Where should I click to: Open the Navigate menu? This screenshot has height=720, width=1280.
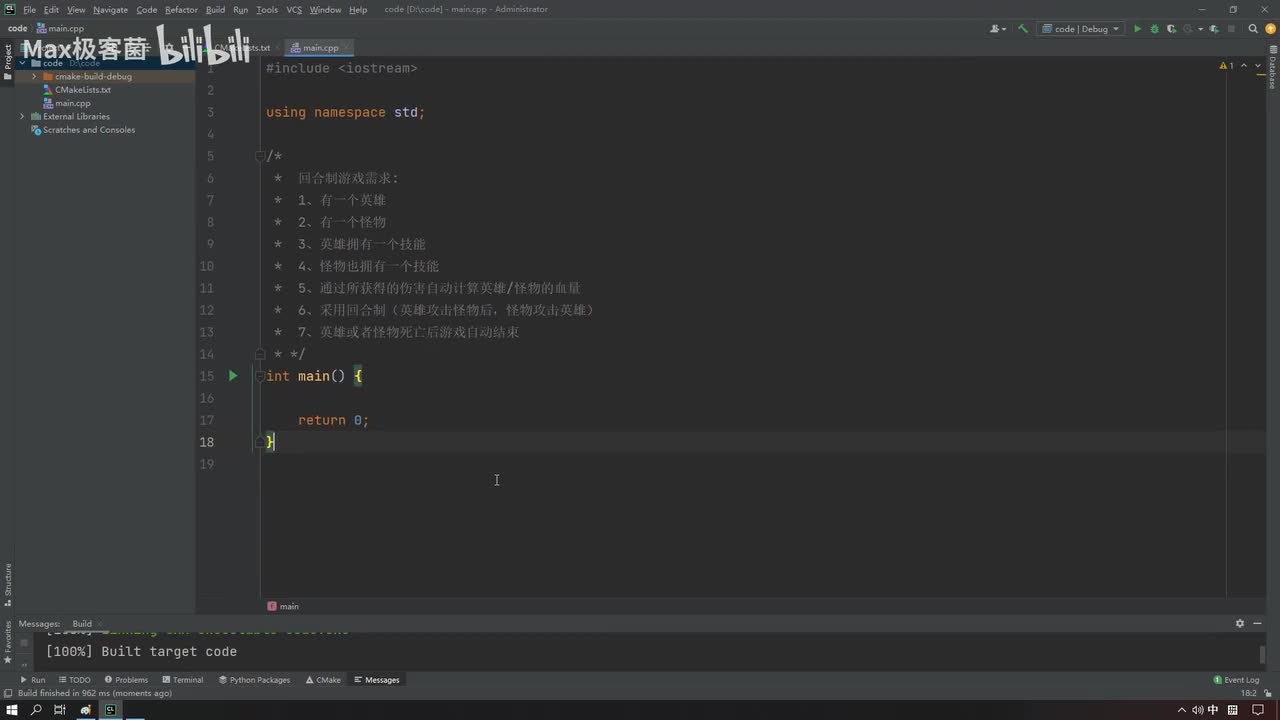110,9
